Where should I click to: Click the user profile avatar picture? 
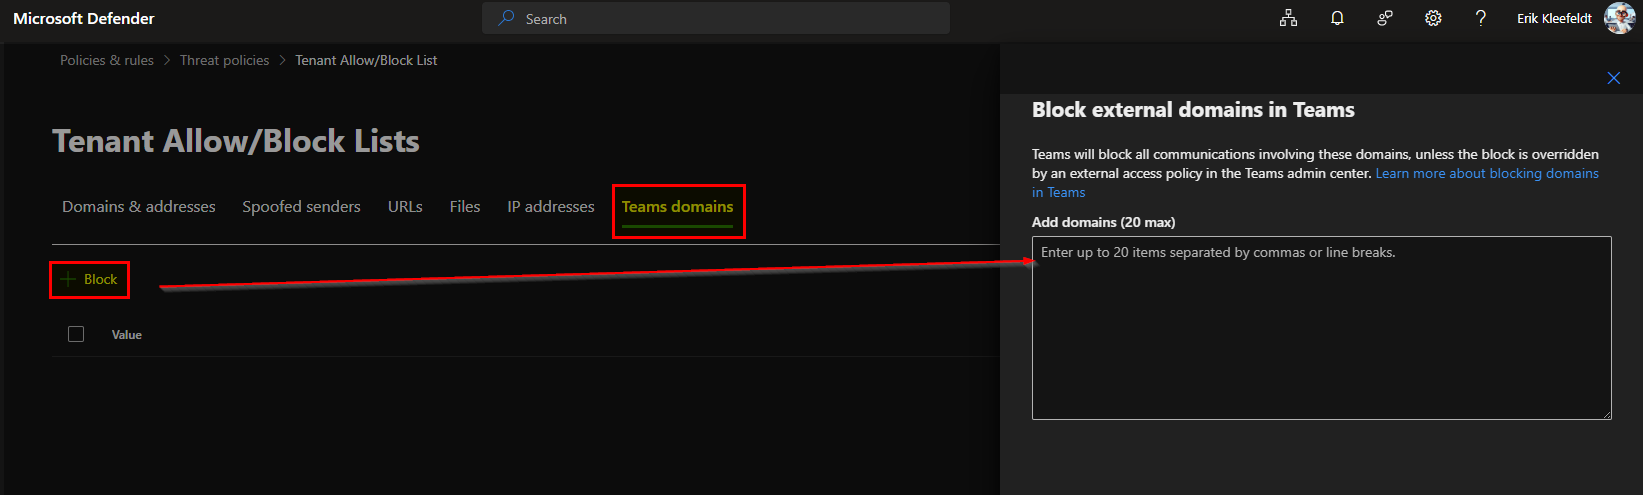1619,18
